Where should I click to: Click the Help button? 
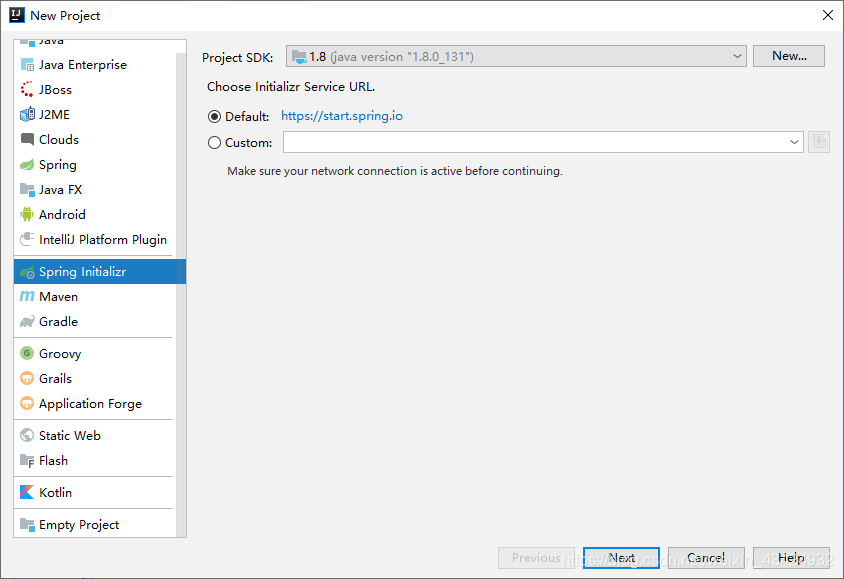point(791,558)
